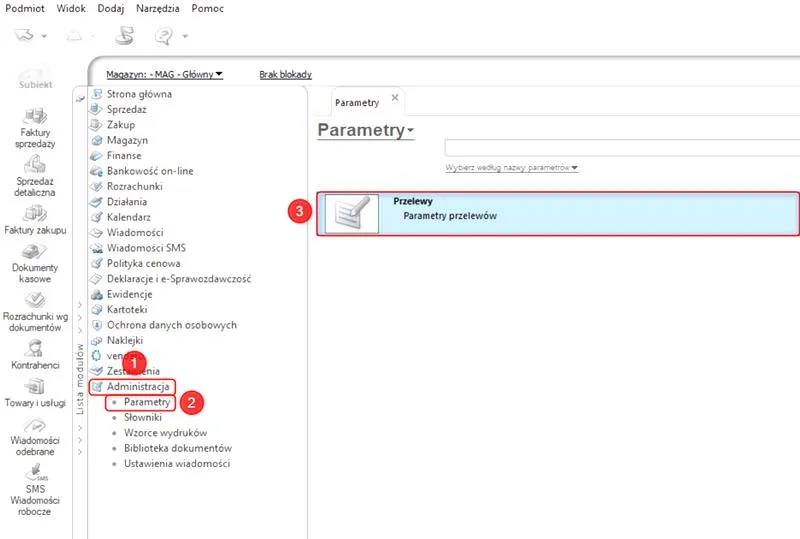The image size is (800, 539).
Task: Open the Sprzedaż detaliczna shortcut icon
Action: (35, 164)
